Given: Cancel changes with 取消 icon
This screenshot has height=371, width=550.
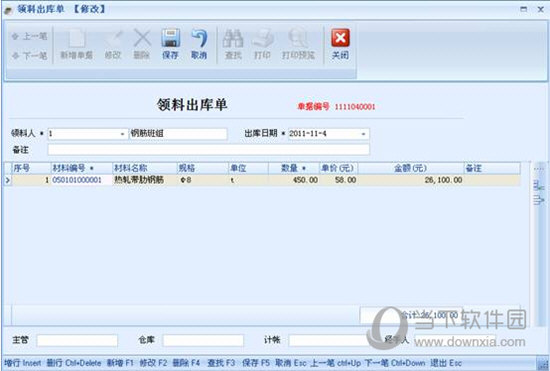Looking at the screenshot, I should 199,44.
